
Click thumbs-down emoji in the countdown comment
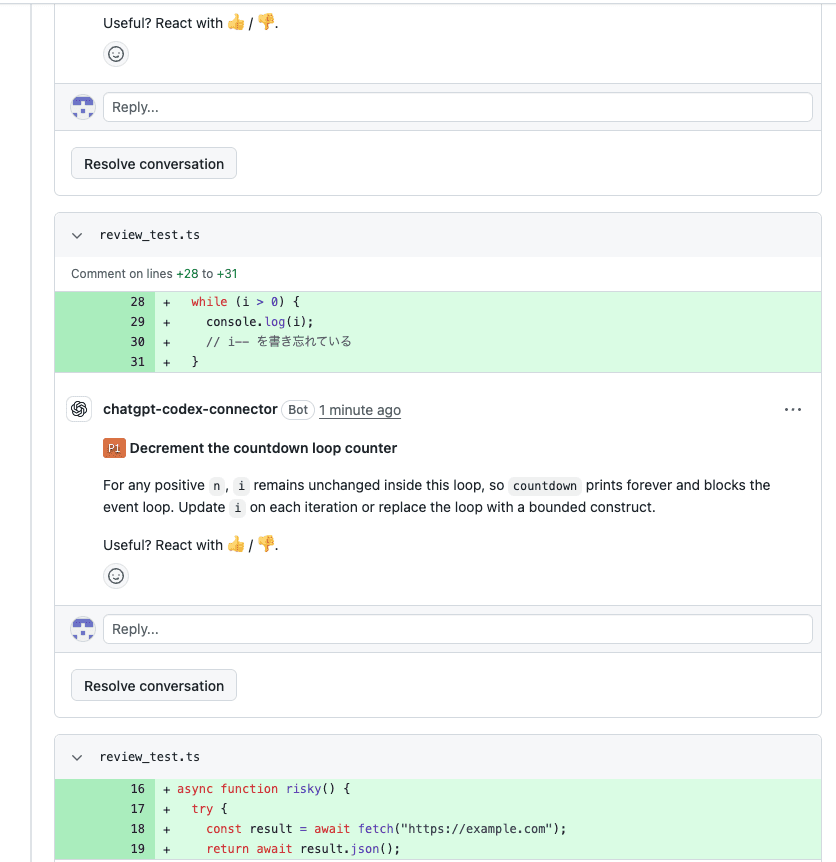pyautogui.click(x=266, y=544)
